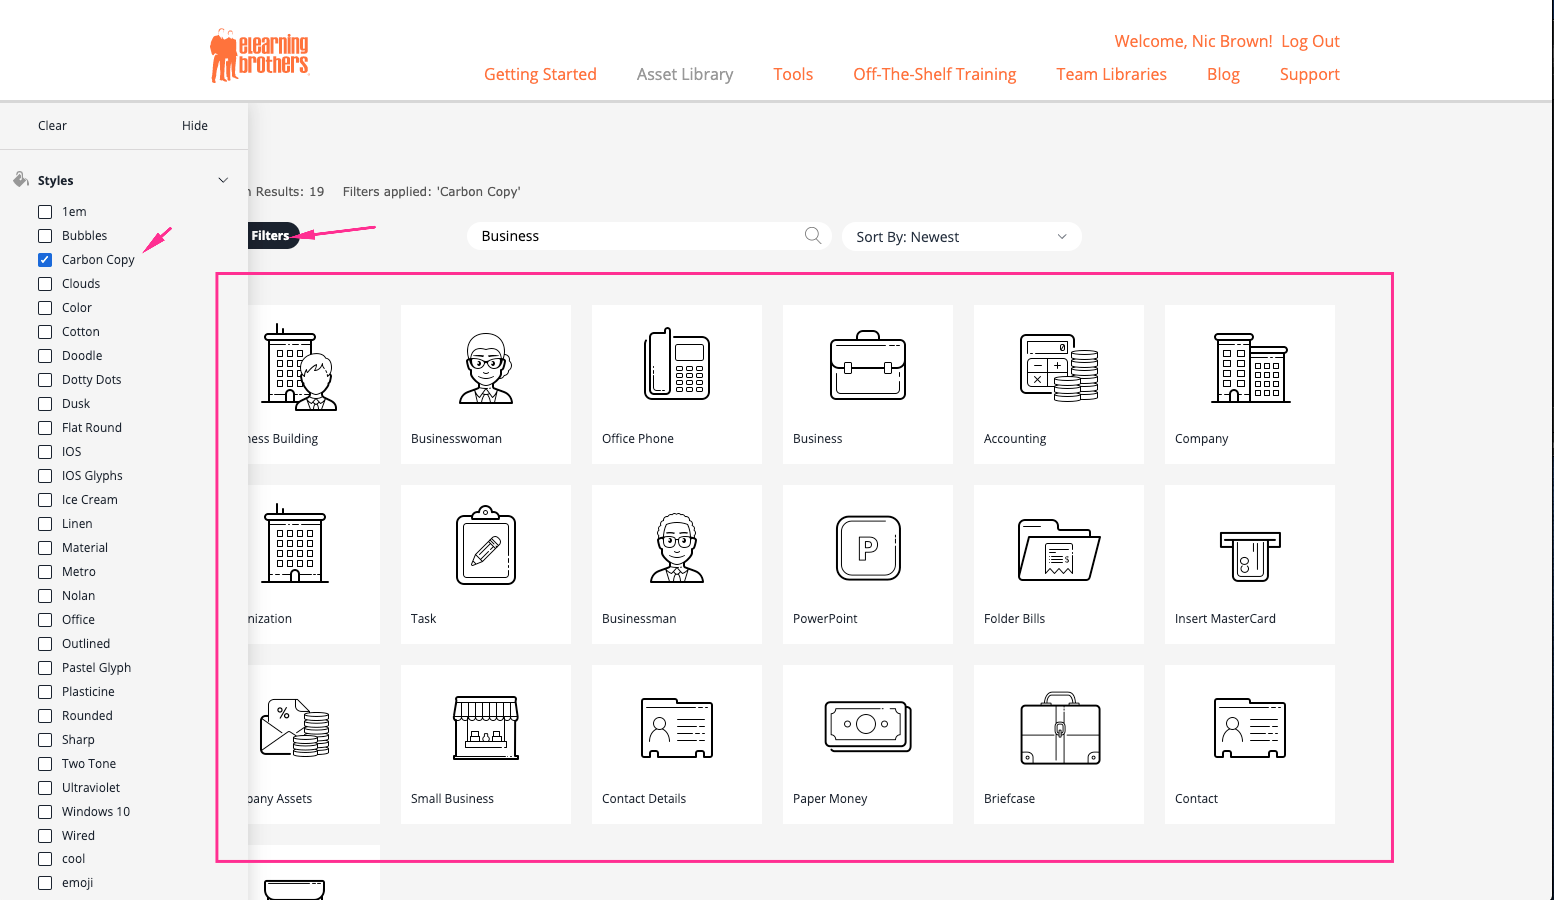Open the Accounting calculator icon

coord(1058,368)
